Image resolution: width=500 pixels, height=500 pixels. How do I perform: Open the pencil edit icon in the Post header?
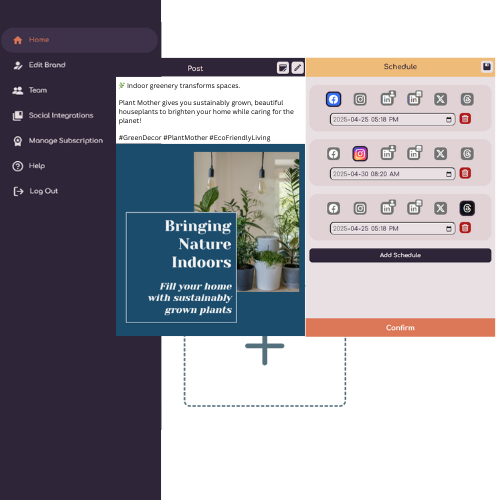pyautogui.click(x=298, y=68)
